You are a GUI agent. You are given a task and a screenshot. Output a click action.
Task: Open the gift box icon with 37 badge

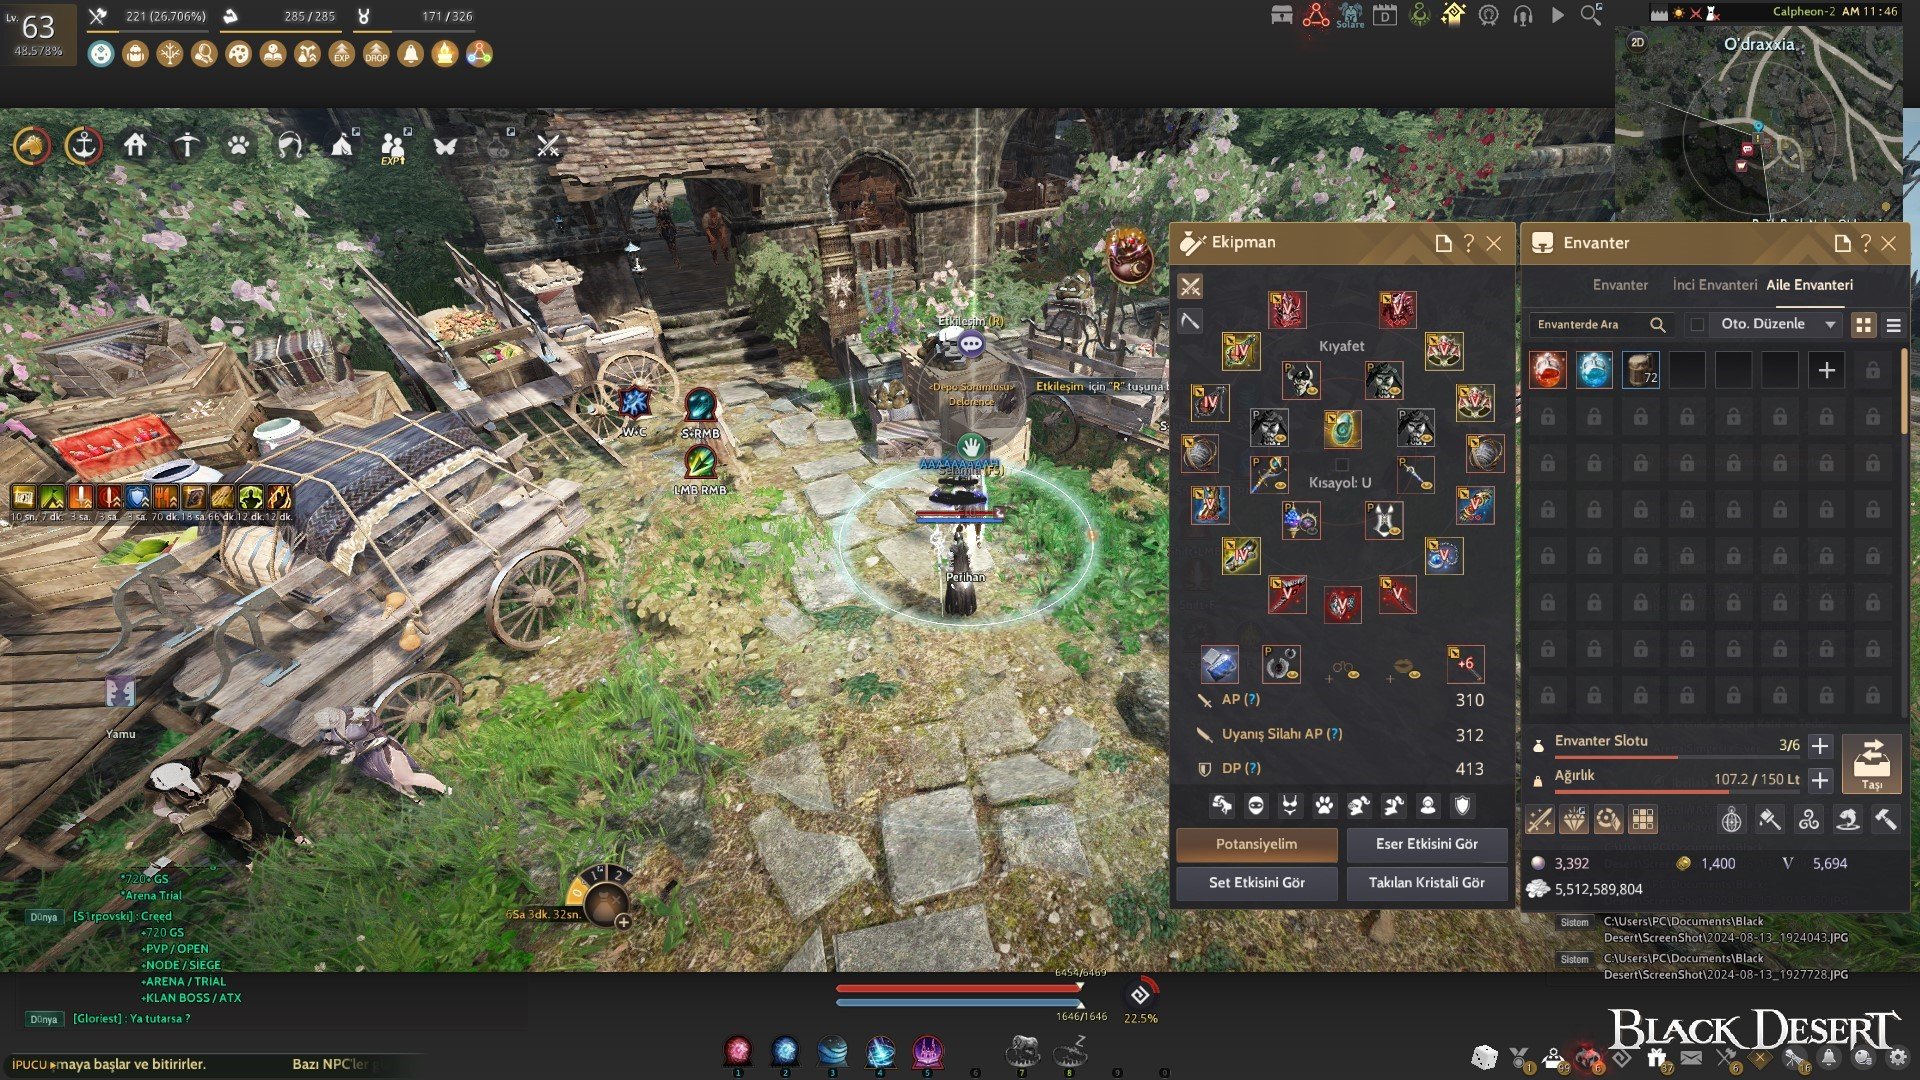pos(1657,1058)
